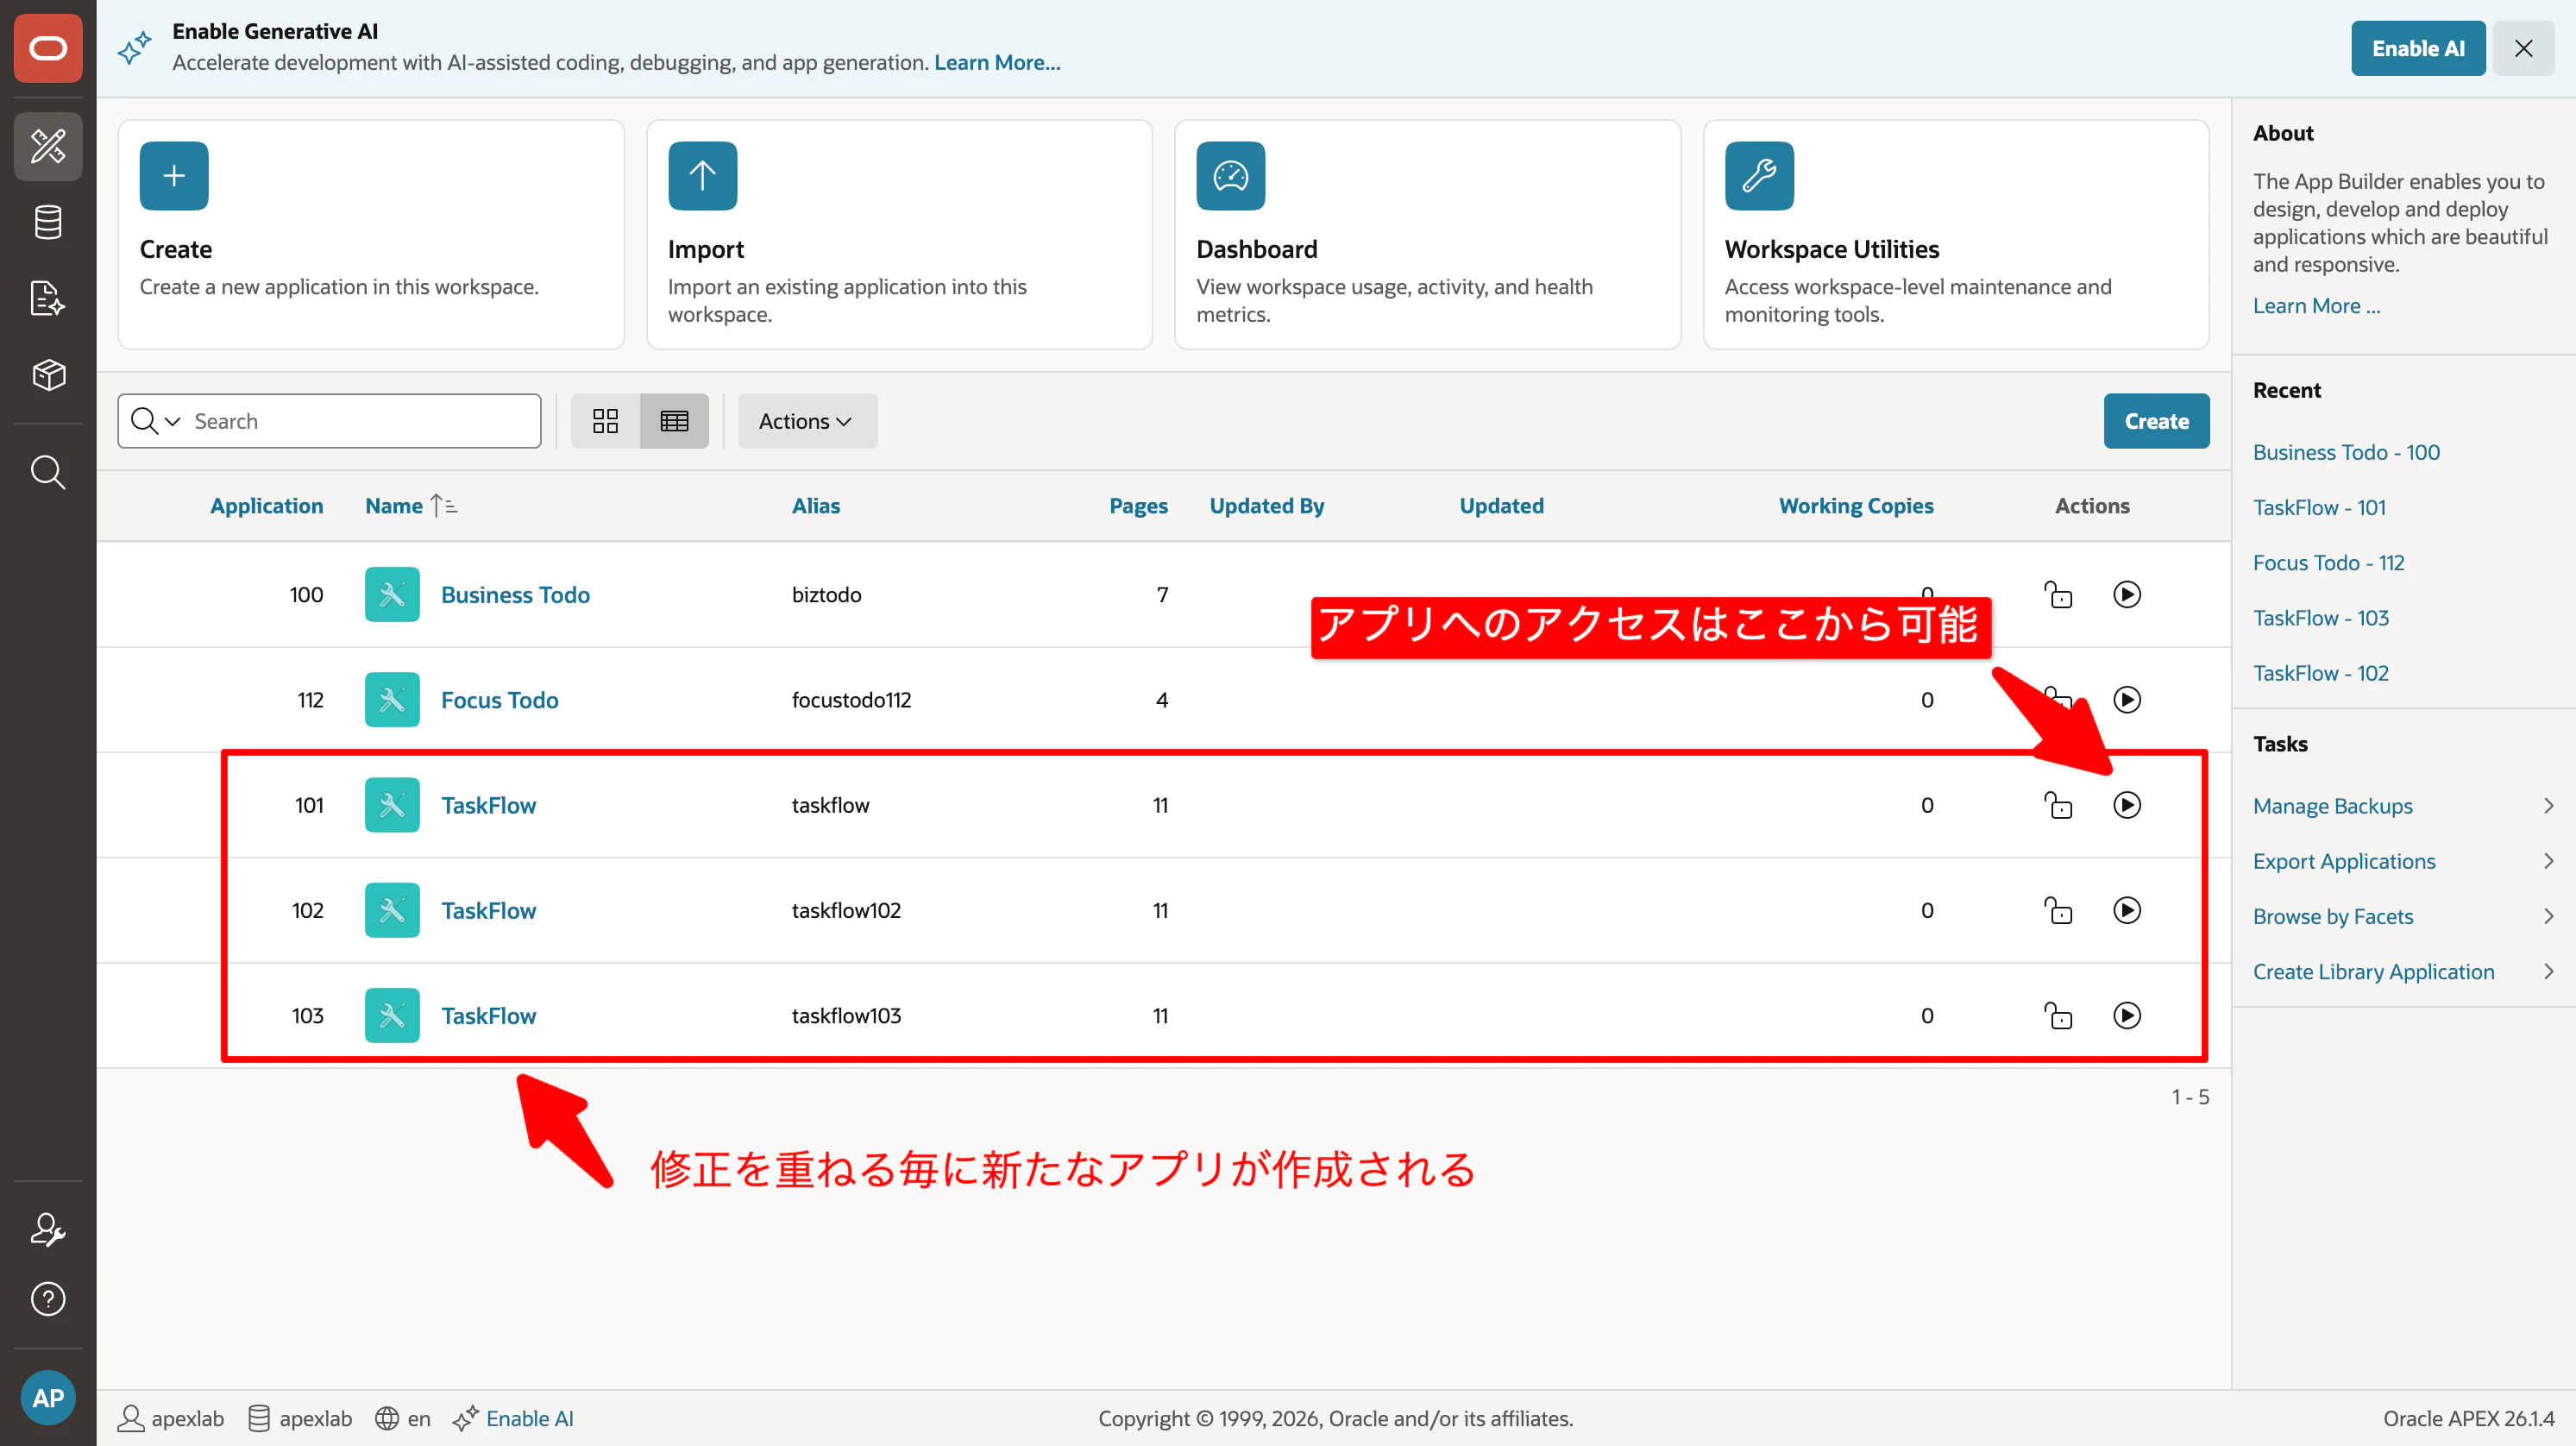Viewport: 2576px width, 1446px height.
Task: Open recent item Focus Todo - 112
Action: point(2328,563)
